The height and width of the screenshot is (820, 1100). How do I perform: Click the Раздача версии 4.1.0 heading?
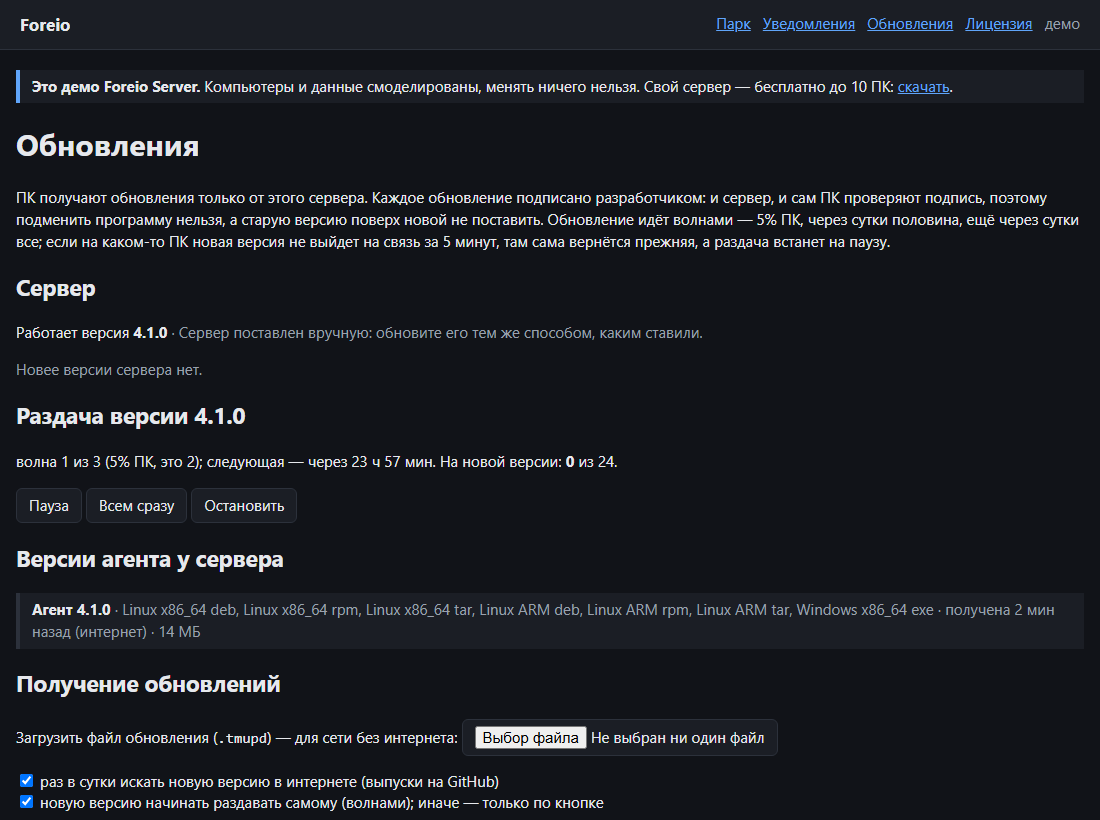tap(130, 417)
